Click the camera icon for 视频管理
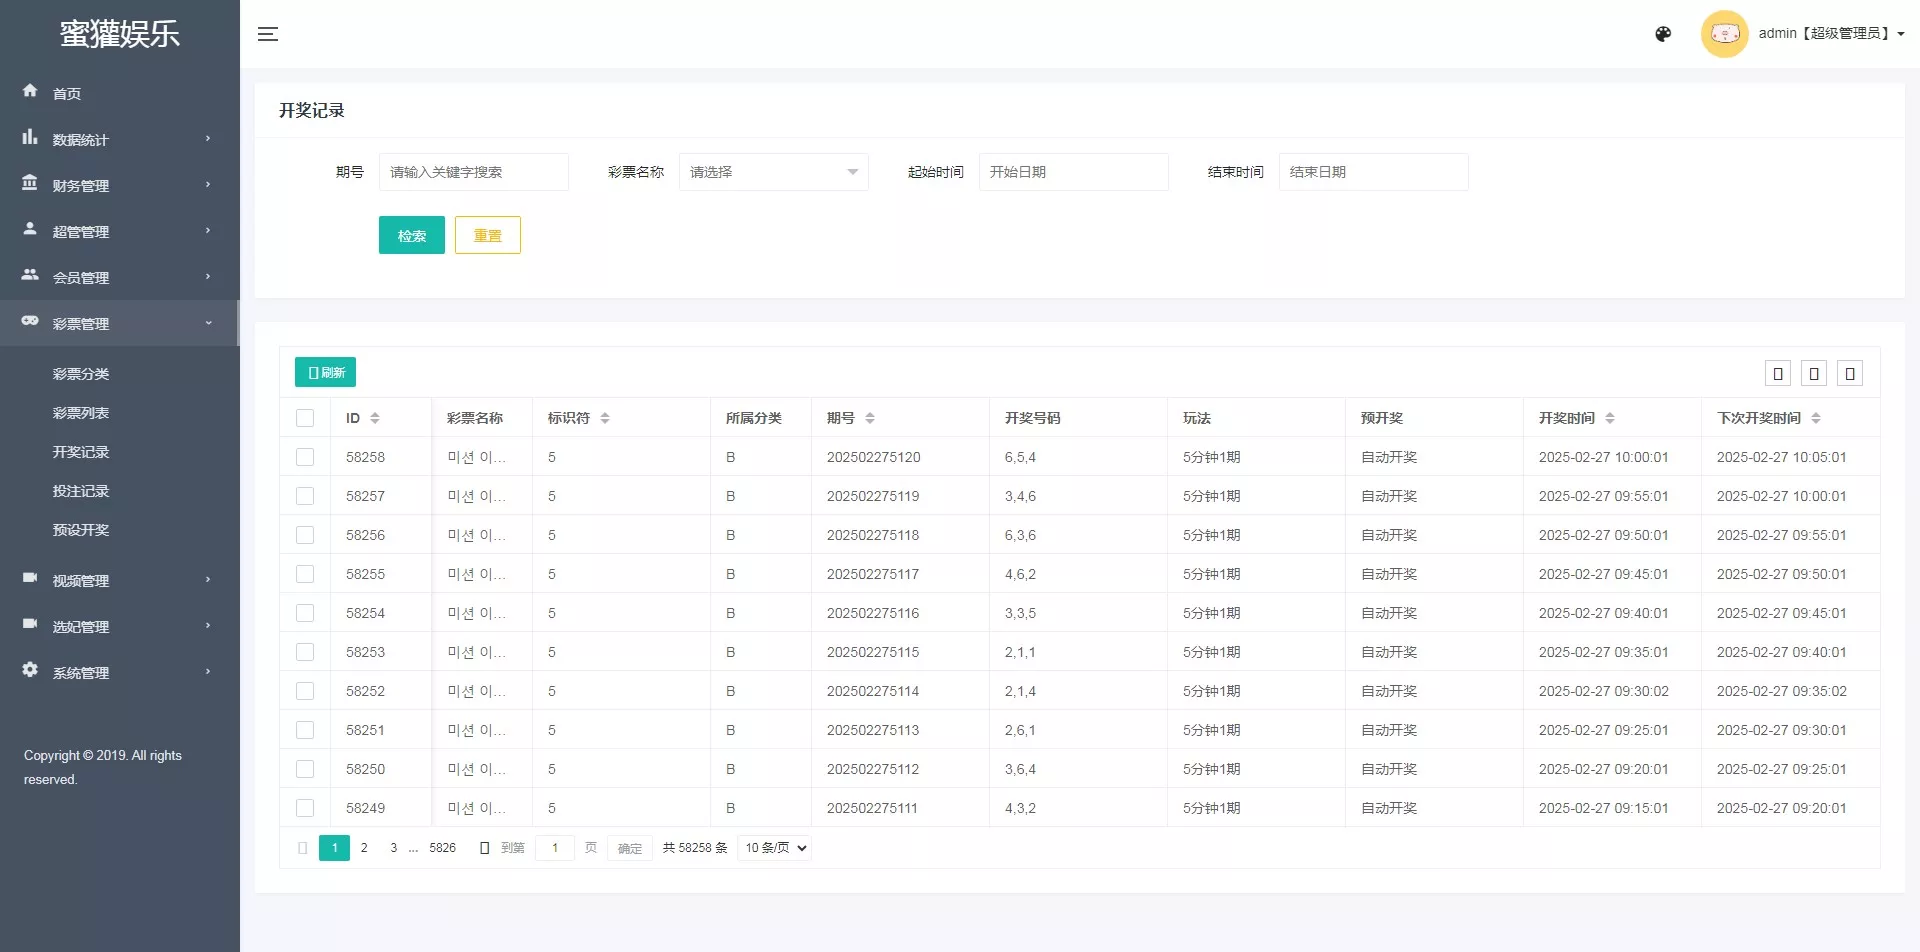Screen dimensions: 1920x952 tap(30, 578)
